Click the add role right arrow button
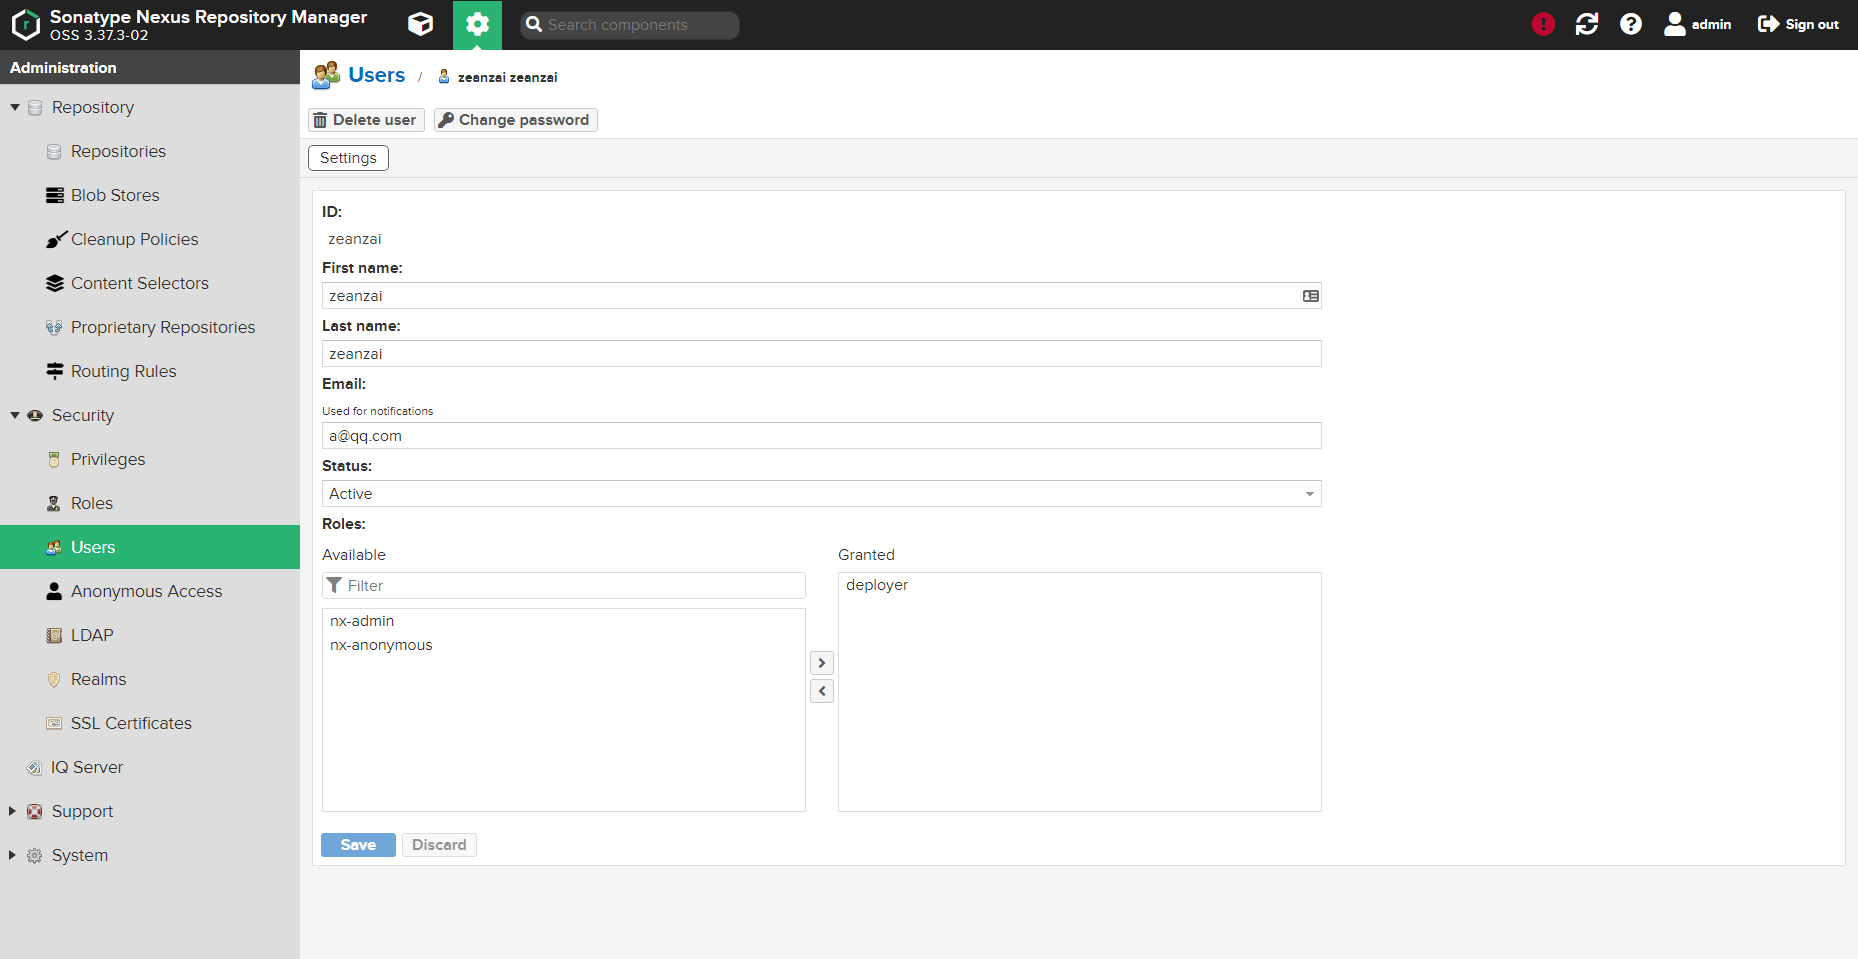1858x959 pixels. (x=822, y=663)
